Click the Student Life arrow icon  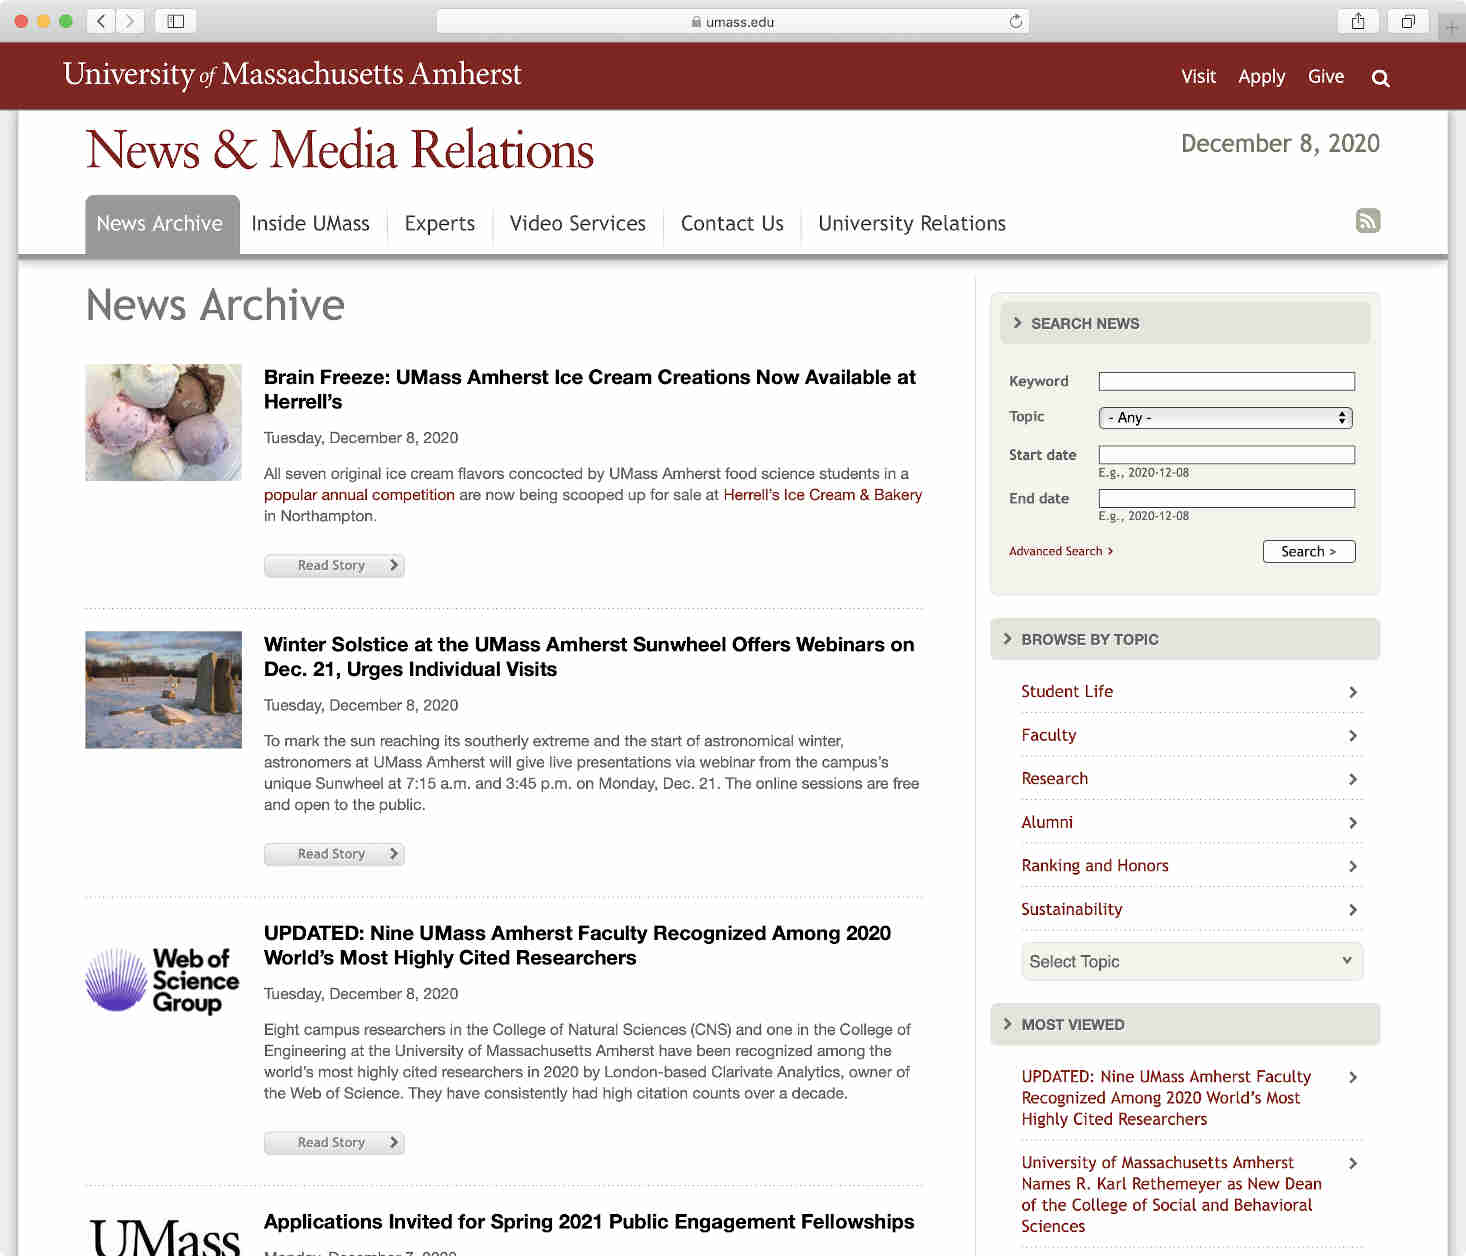(1352, 692)
